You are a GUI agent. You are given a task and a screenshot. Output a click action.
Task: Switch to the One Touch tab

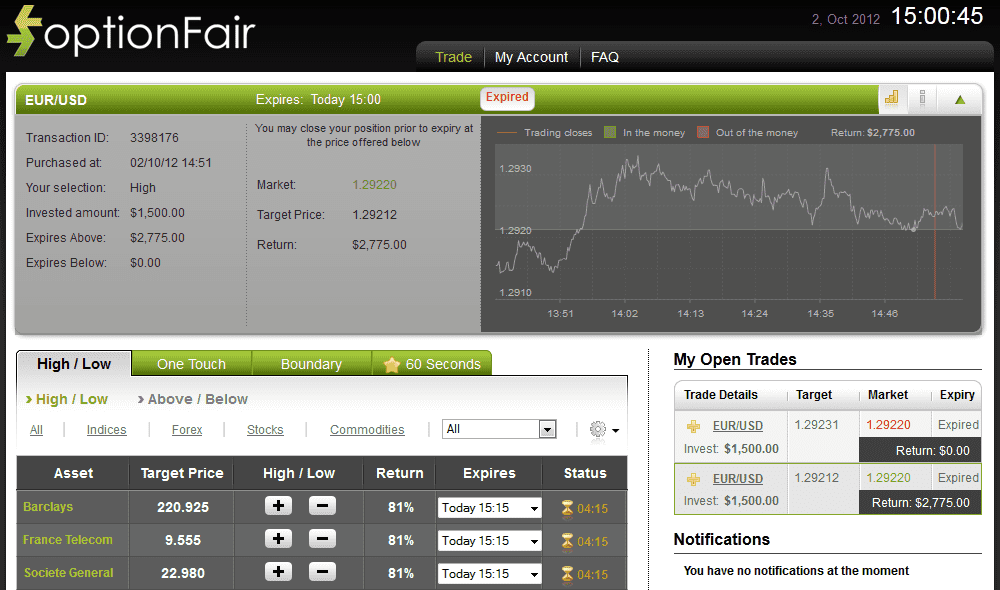point(191,363)
